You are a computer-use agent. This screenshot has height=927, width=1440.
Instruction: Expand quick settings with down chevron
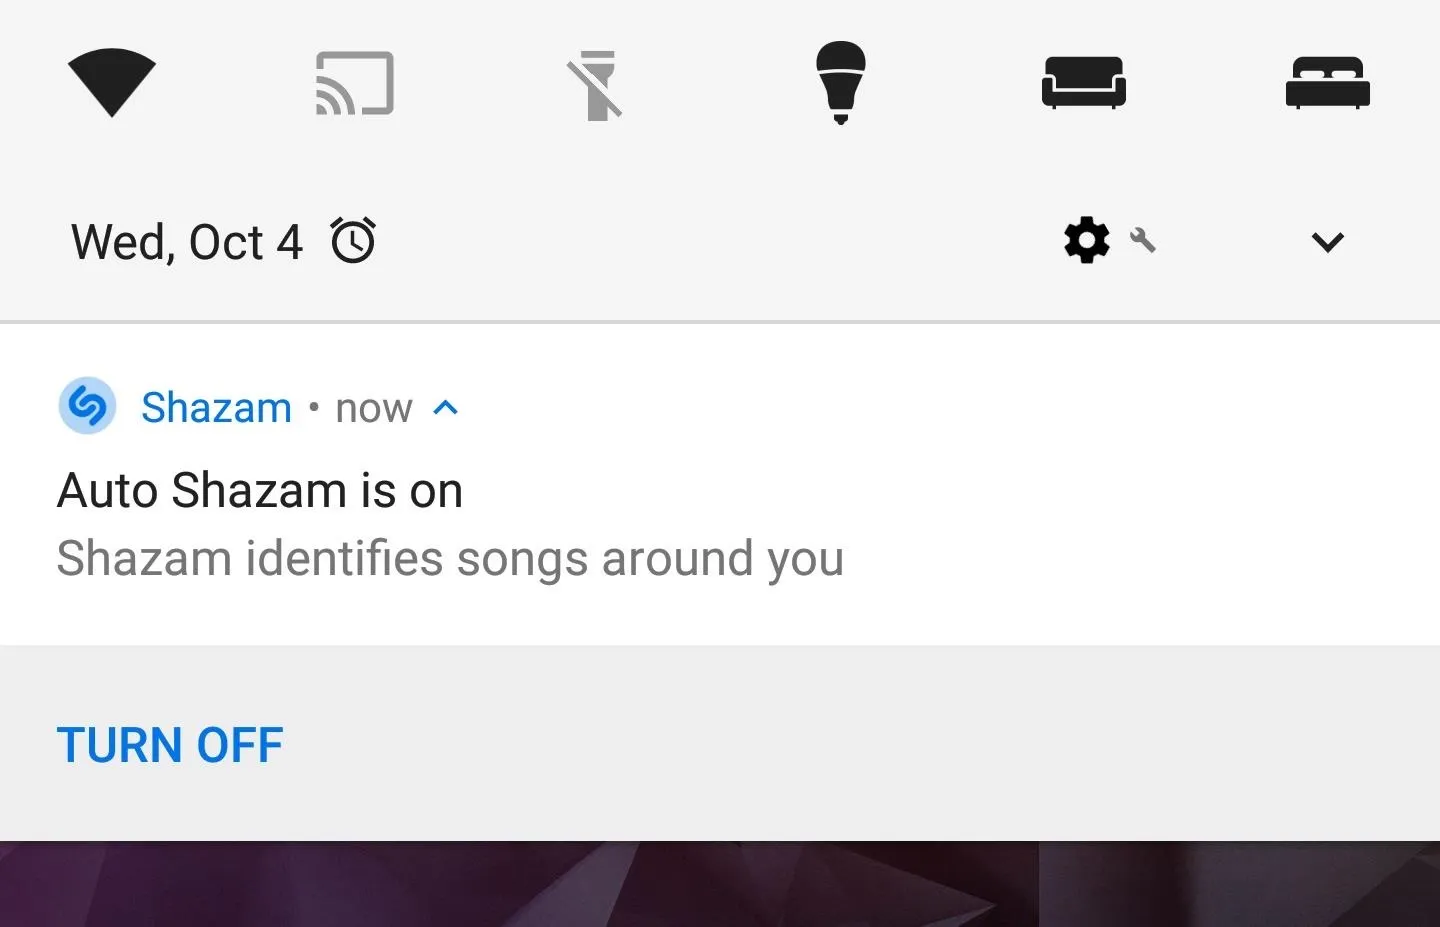pos(1327,242)
